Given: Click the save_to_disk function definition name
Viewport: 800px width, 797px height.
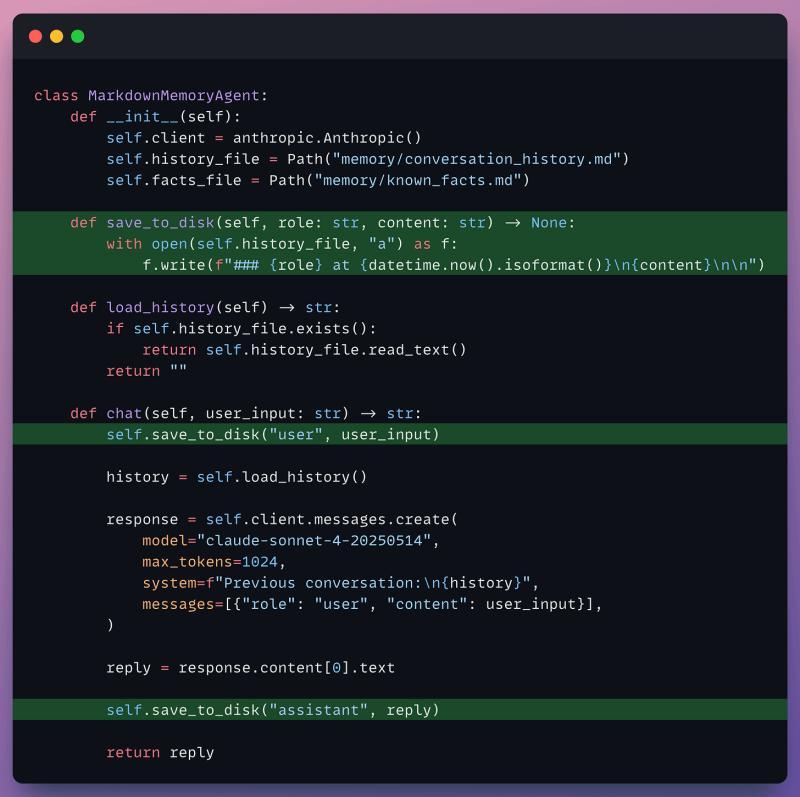Looking at the screenshot, I should point(160,223).
